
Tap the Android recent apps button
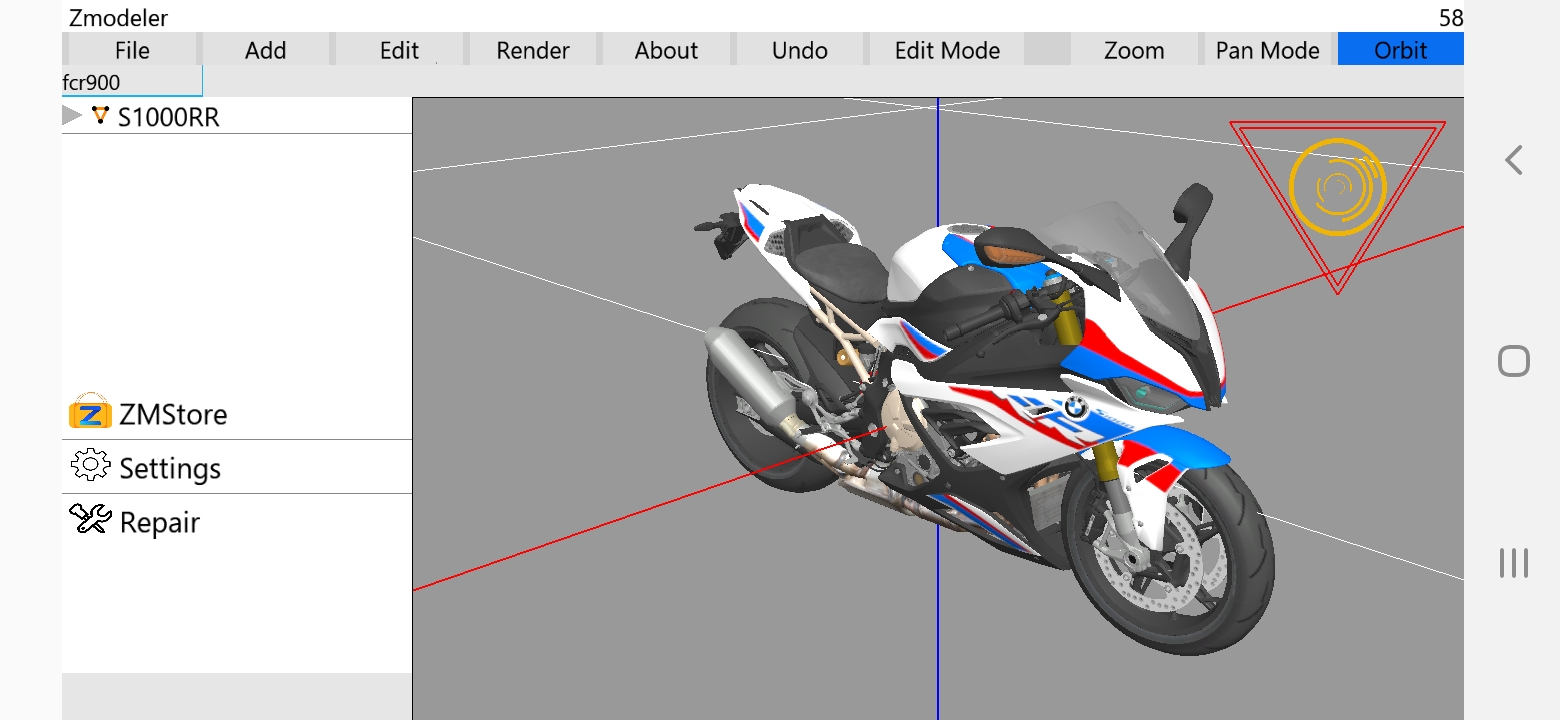point(1514,563)
